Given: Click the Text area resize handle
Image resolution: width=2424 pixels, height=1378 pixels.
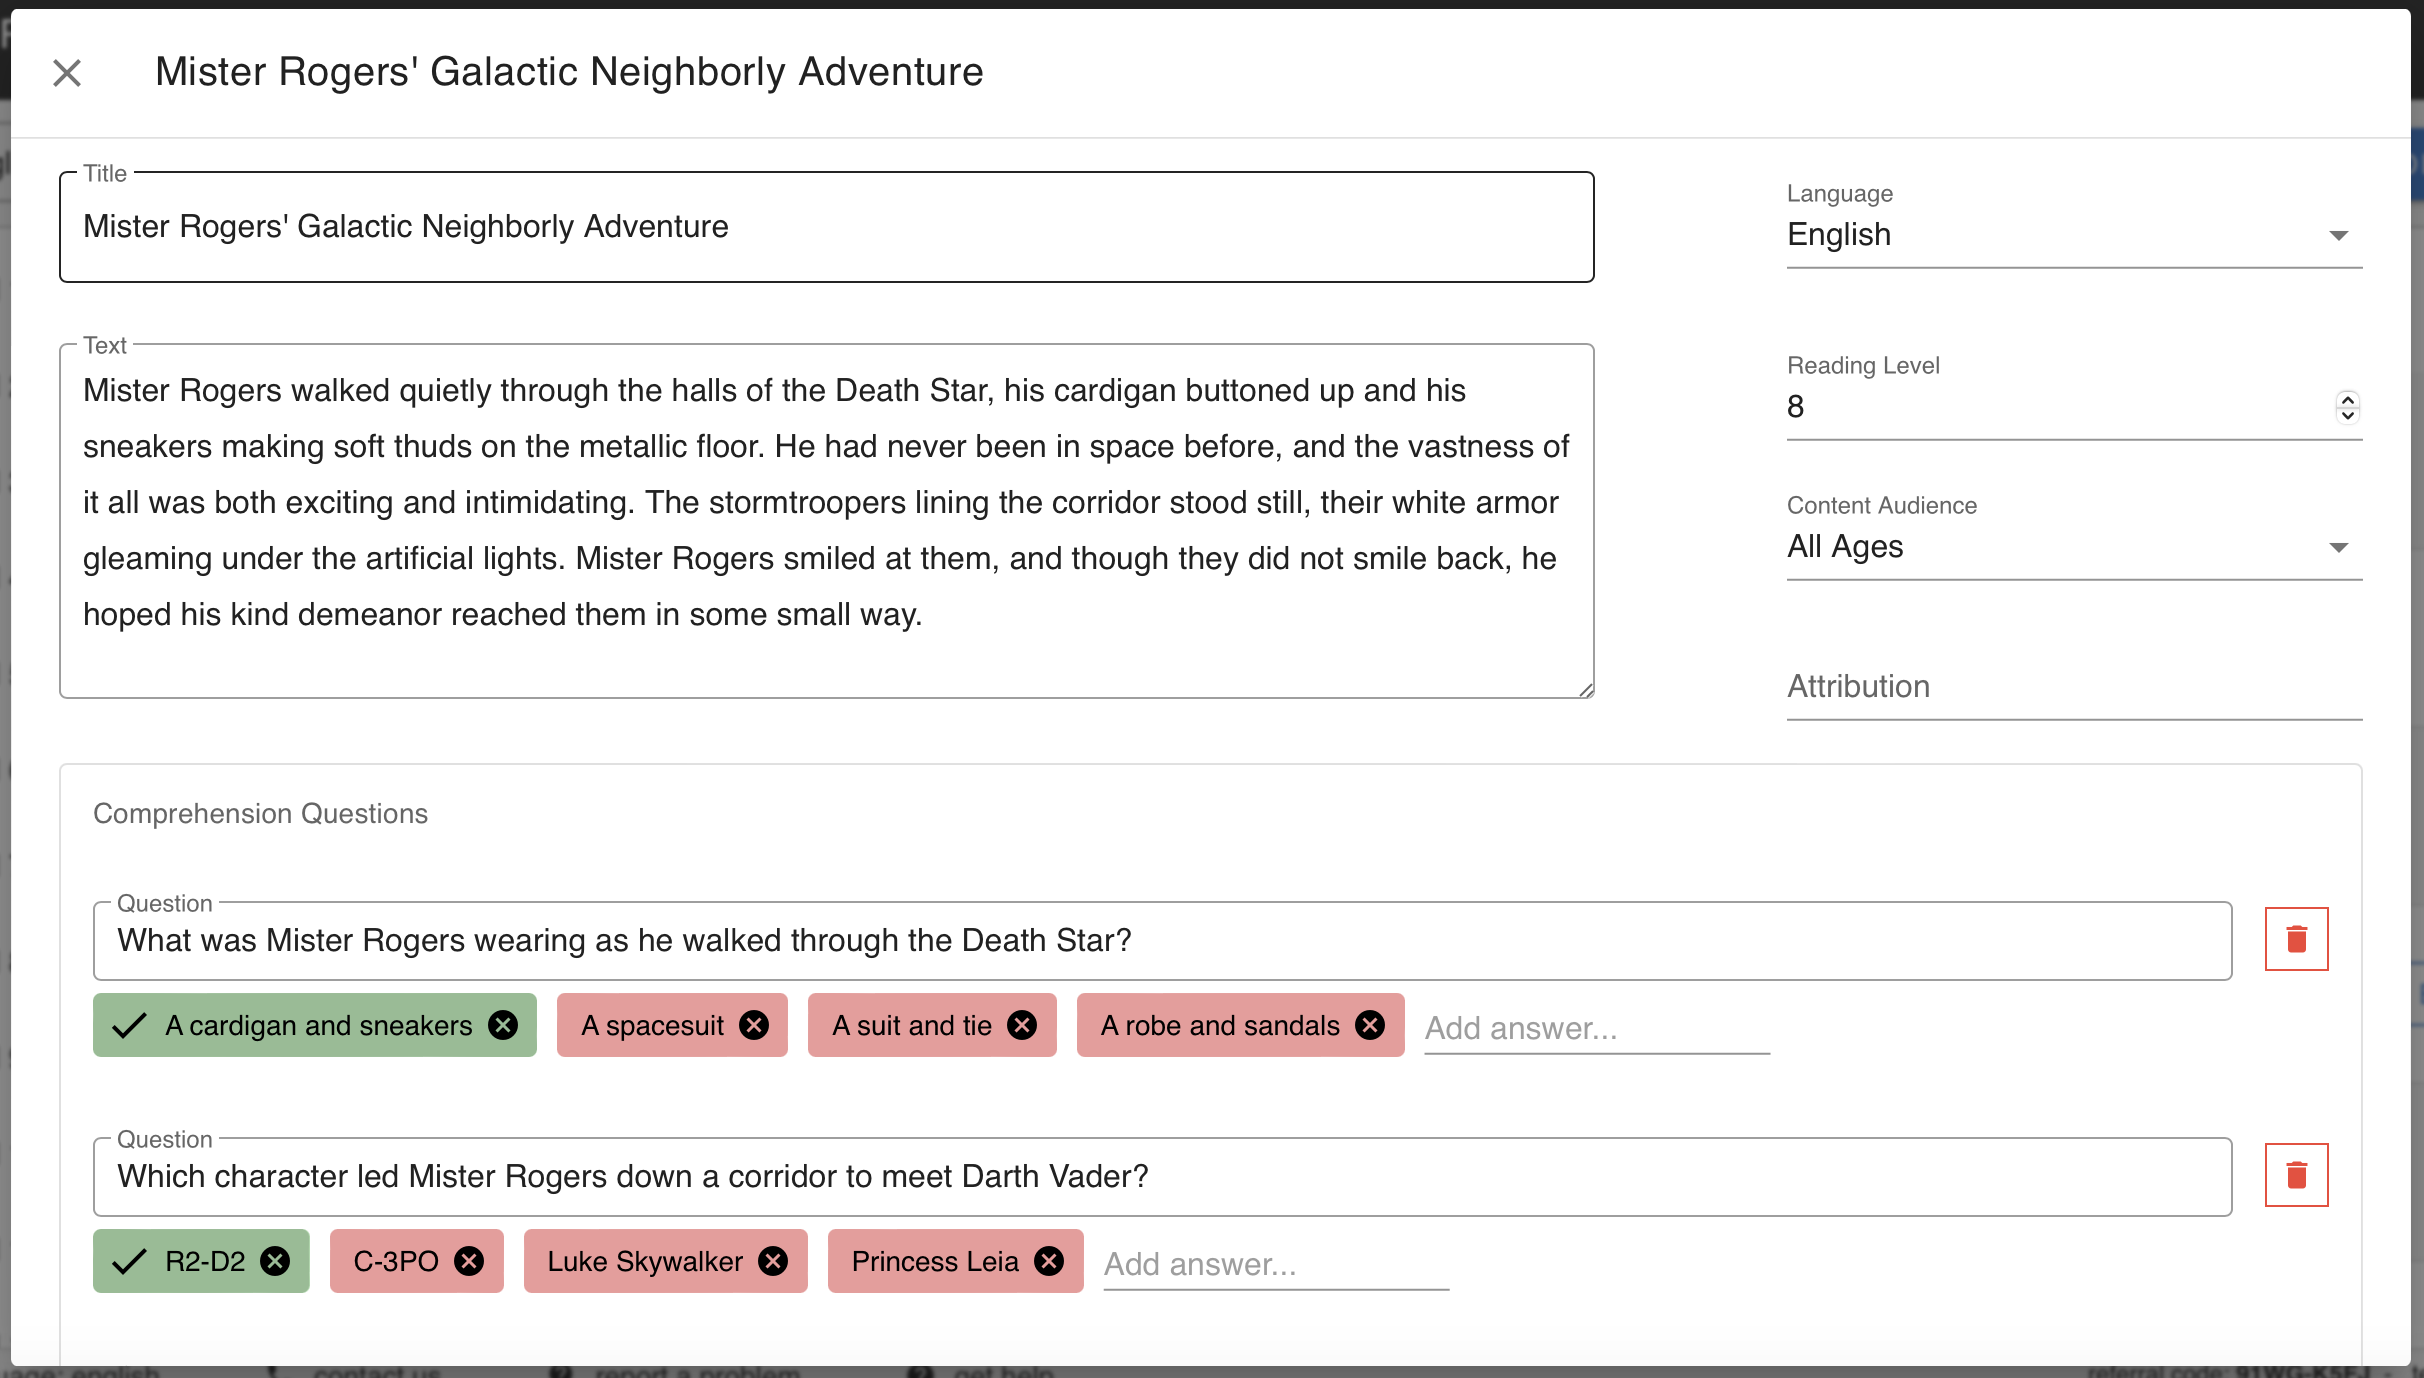Looking at the screenshot, I should [1585, 689].
